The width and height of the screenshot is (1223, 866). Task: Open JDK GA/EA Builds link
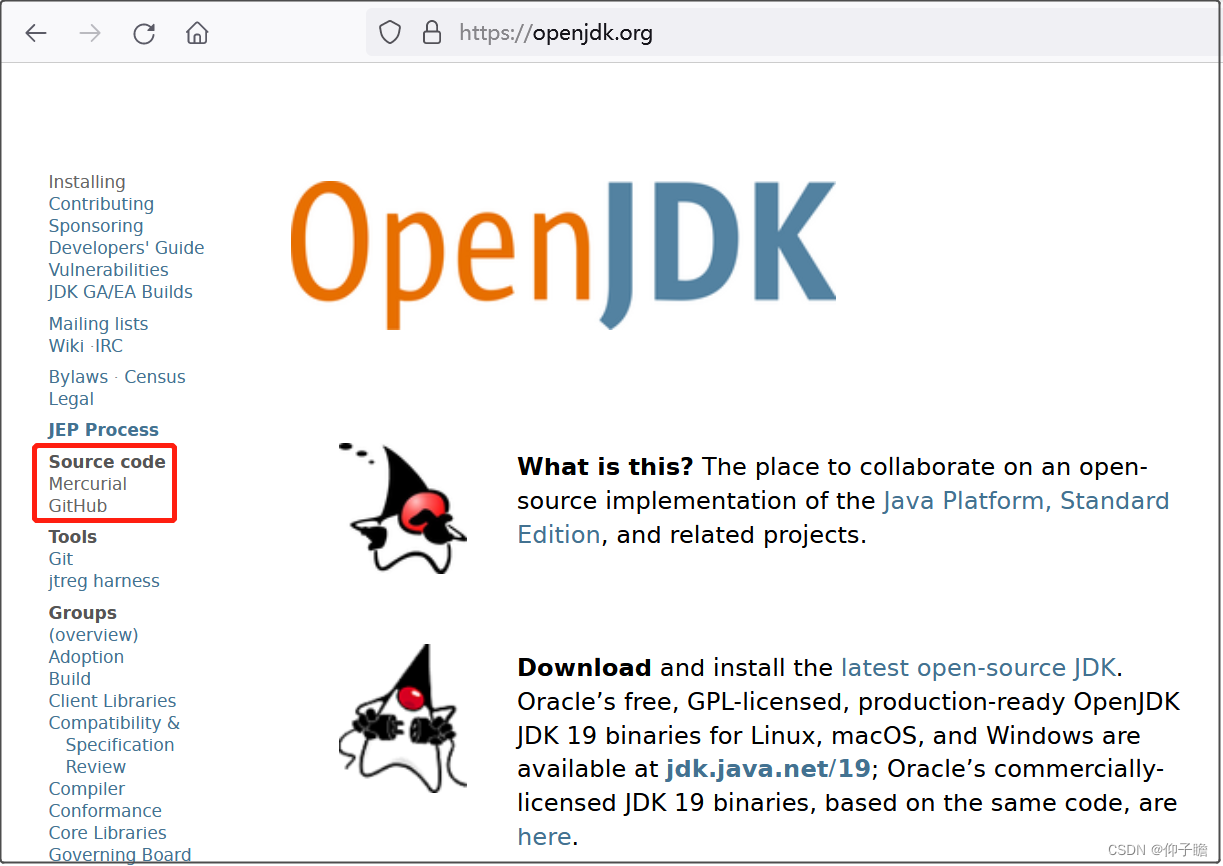[121, 292]
